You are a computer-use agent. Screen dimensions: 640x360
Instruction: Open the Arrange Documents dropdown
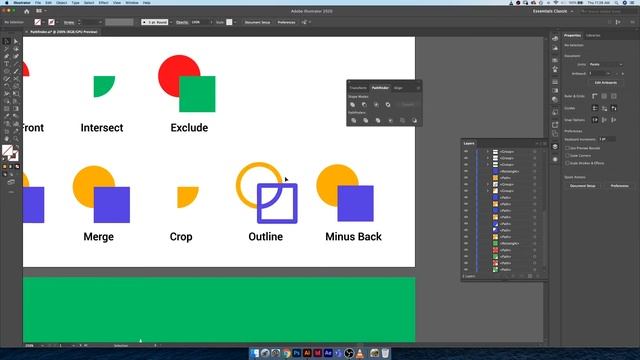click(41, 11)
